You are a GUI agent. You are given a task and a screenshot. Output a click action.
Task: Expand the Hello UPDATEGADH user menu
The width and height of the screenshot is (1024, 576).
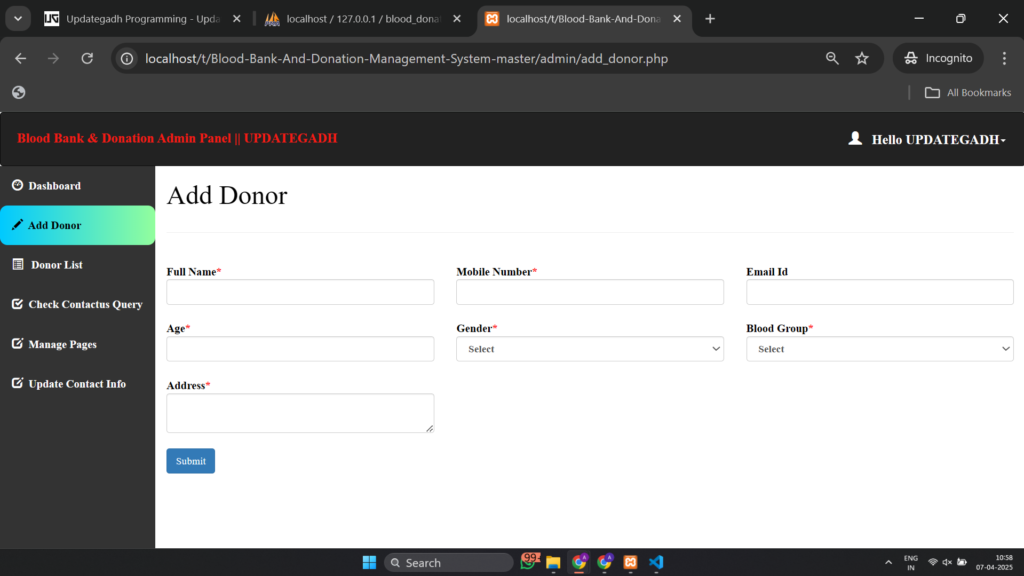point(938,139)
